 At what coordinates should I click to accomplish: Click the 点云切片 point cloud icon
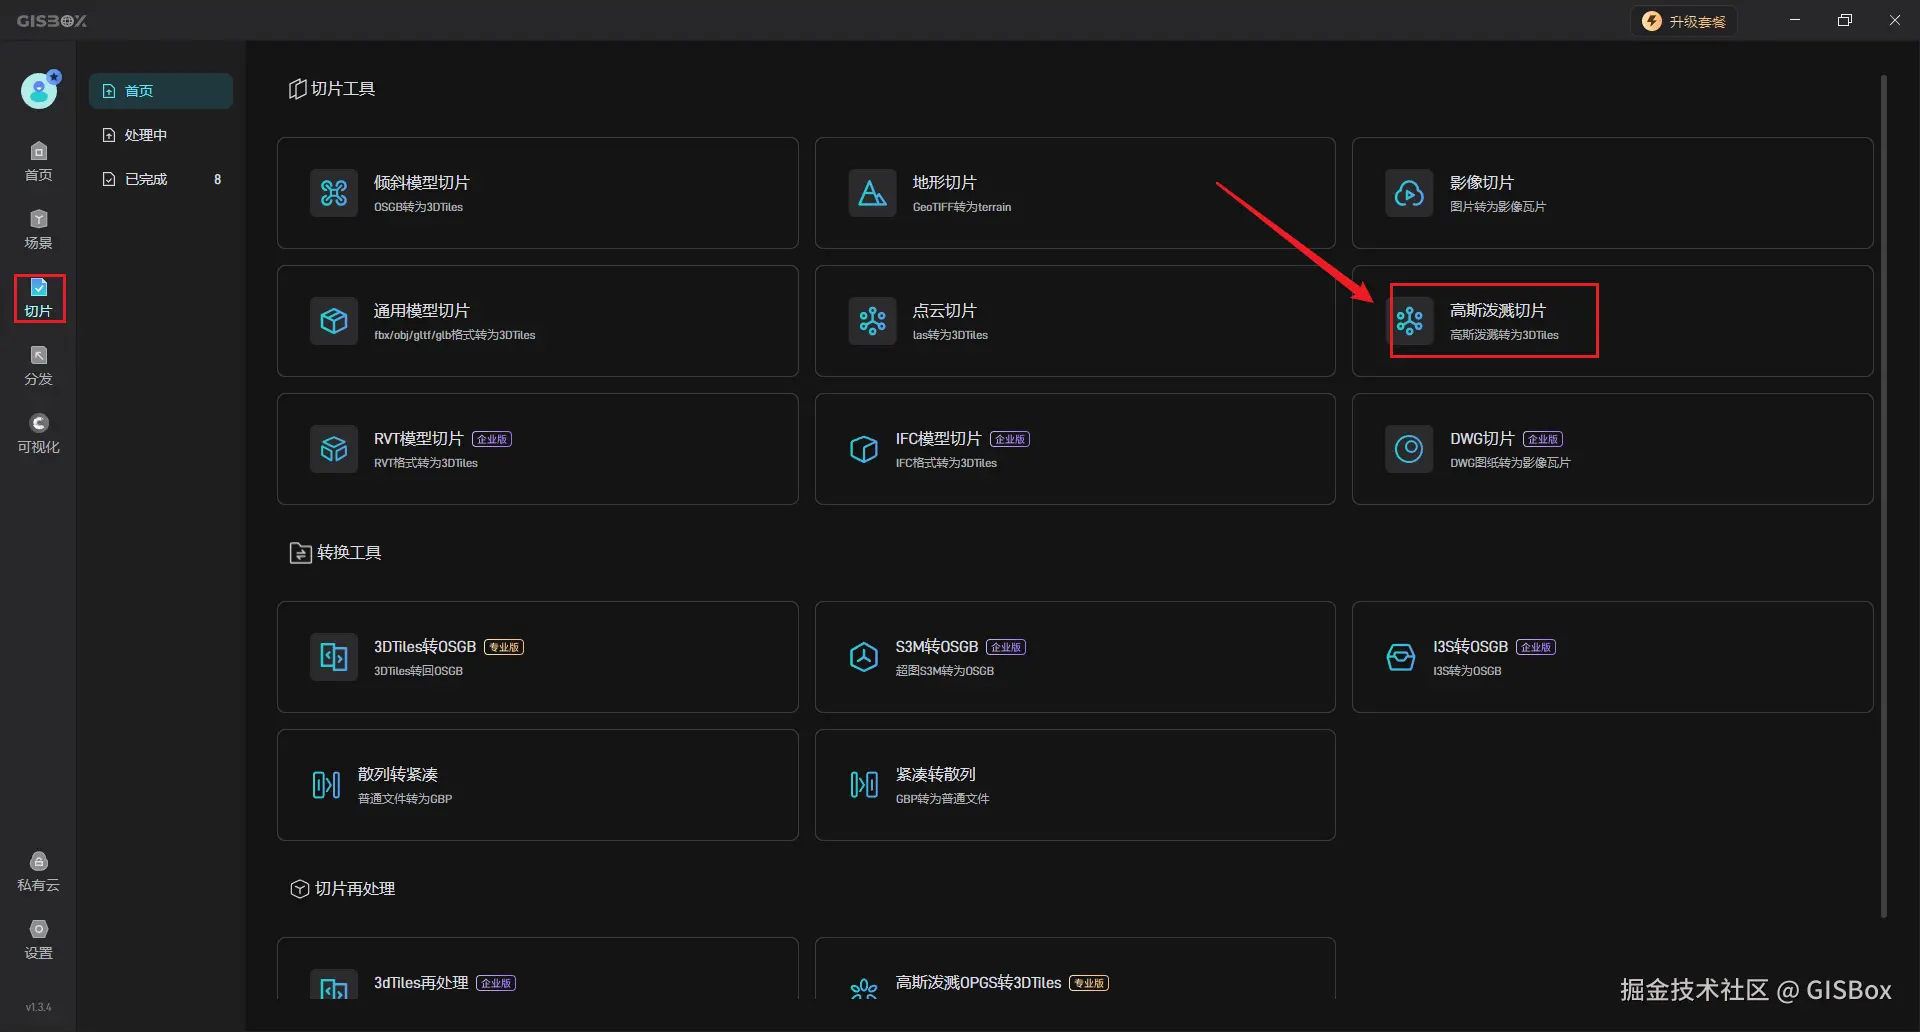(x=872, y=321)
